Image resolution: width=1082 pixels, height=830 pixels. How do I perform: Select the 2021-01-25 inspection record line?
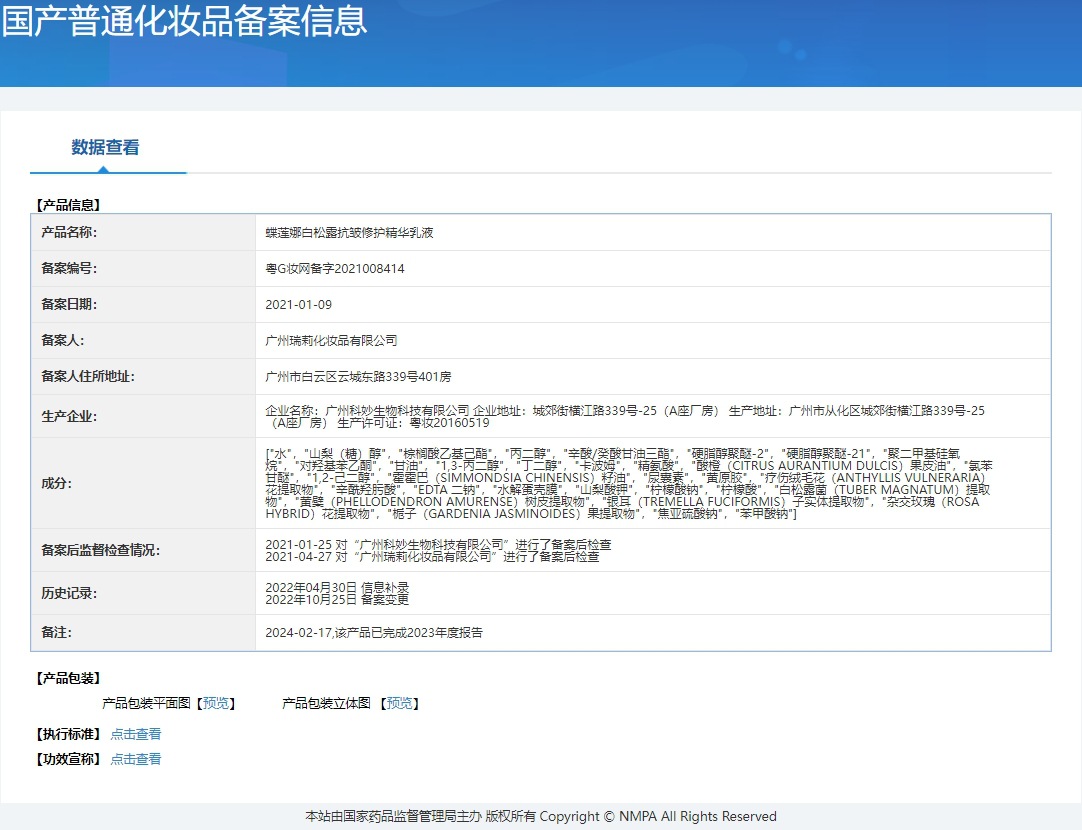click(x=438, y=544)
